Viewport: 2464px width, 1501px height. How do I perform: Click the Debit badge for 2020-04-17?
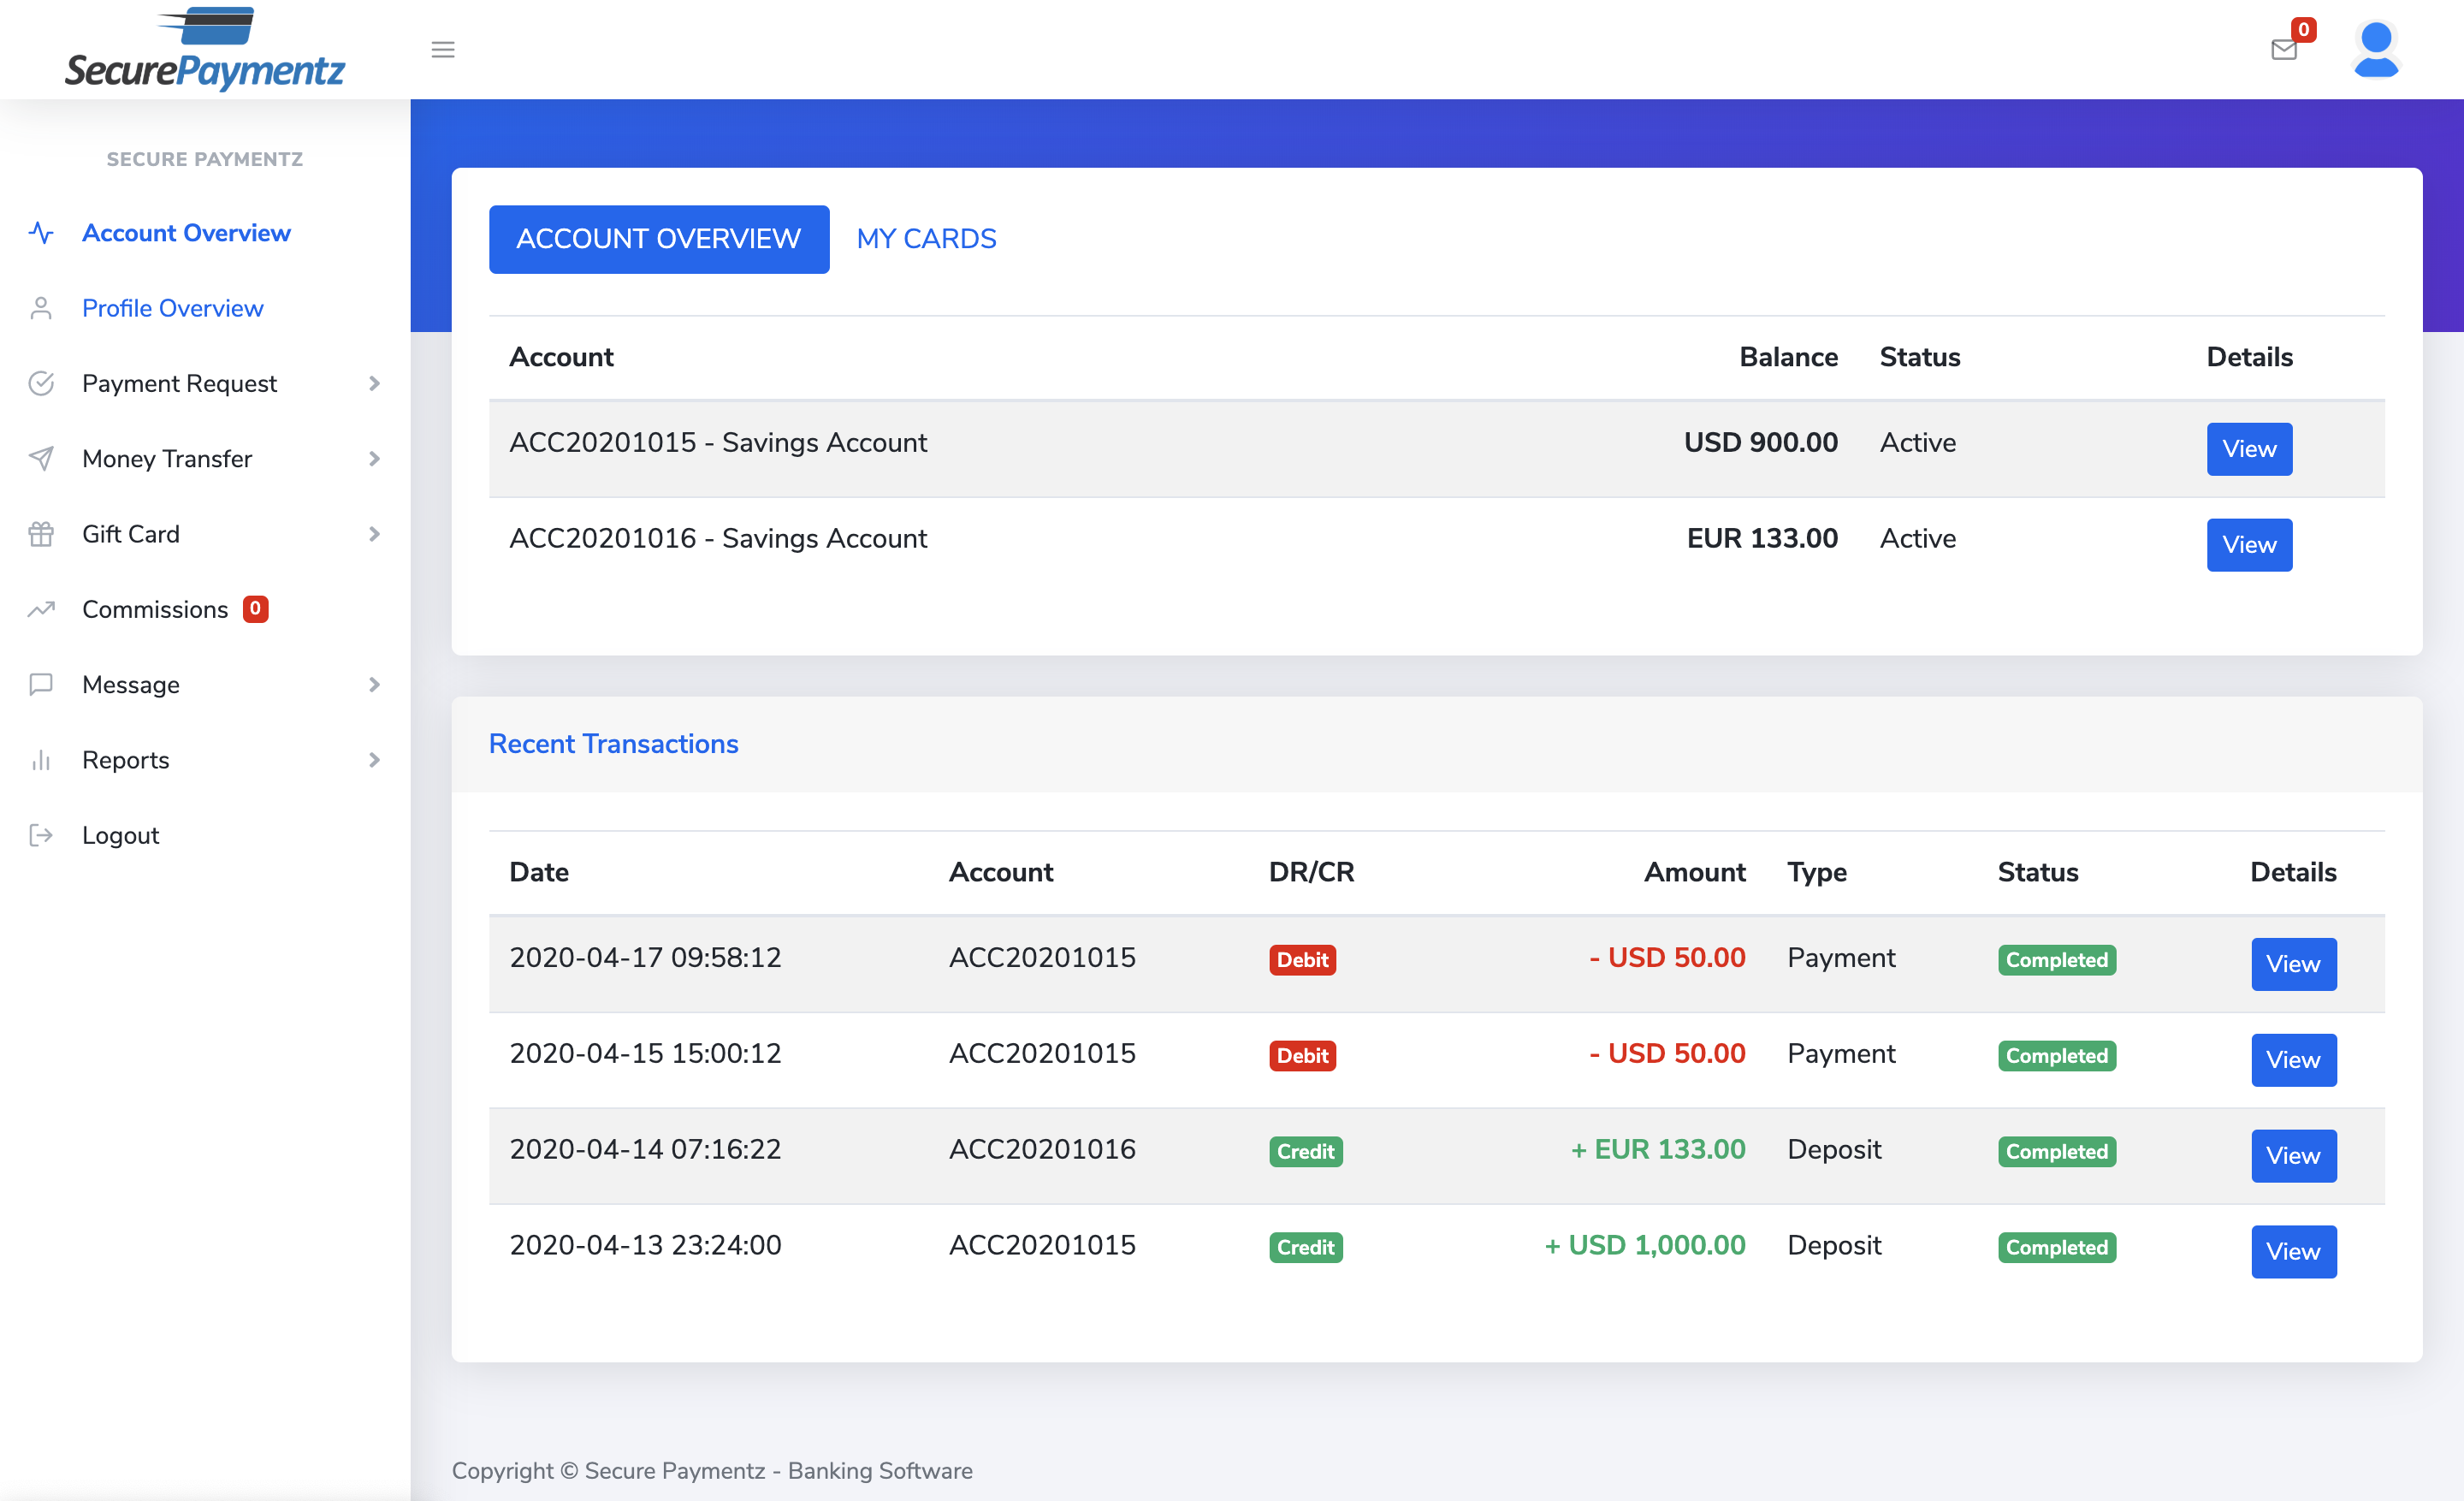(1302, 960)
